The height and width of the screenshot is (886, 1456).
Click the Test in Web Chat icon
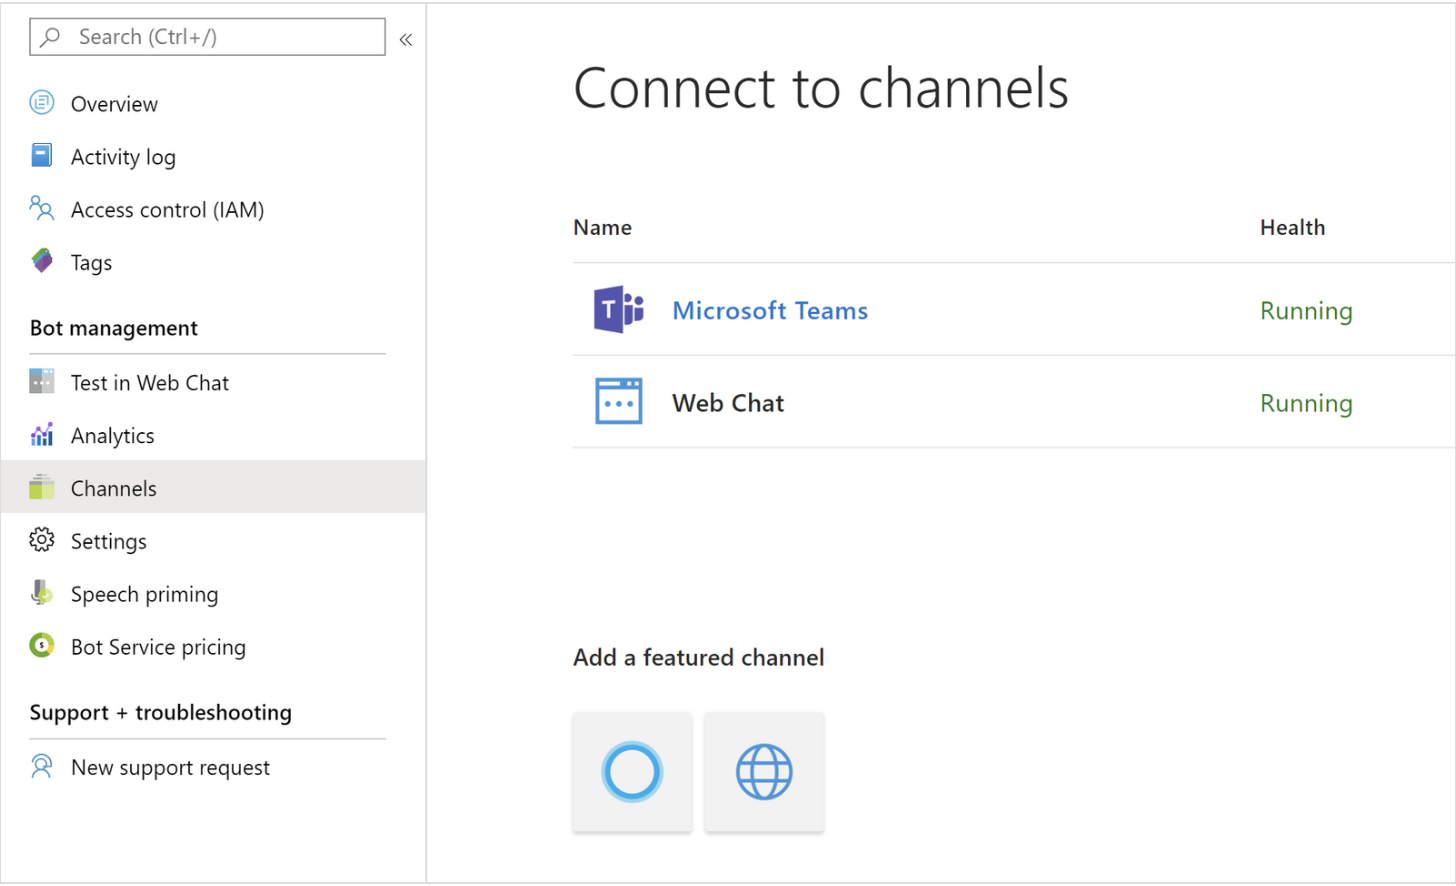coord(42,381)
